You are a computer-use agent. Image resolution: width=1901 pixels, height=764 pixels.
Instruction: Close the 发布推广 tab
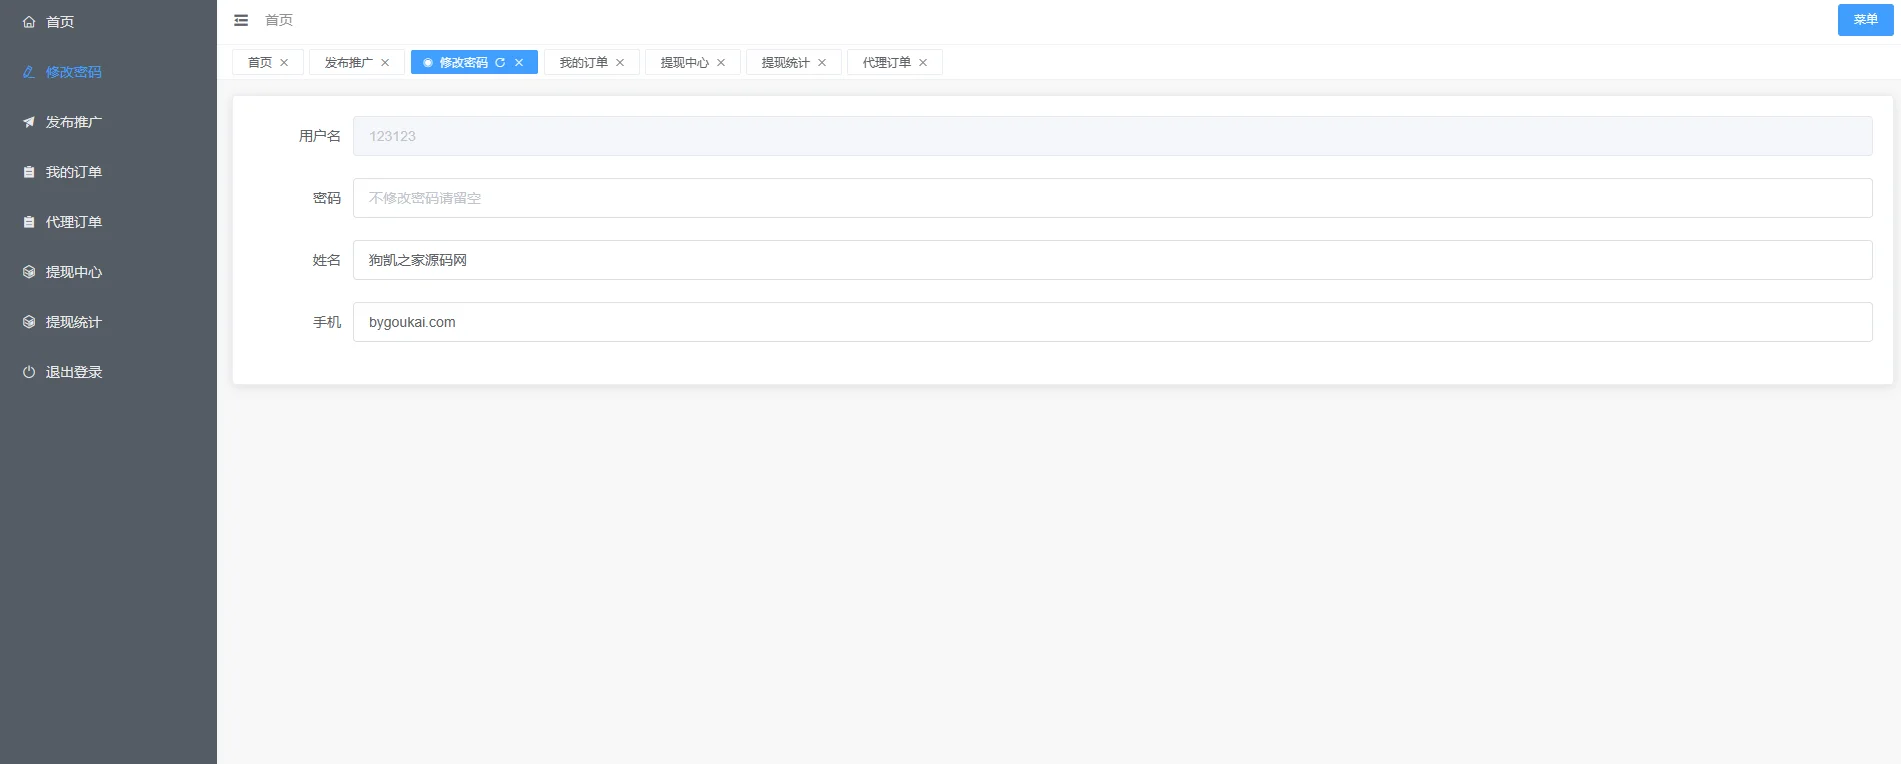385,62
